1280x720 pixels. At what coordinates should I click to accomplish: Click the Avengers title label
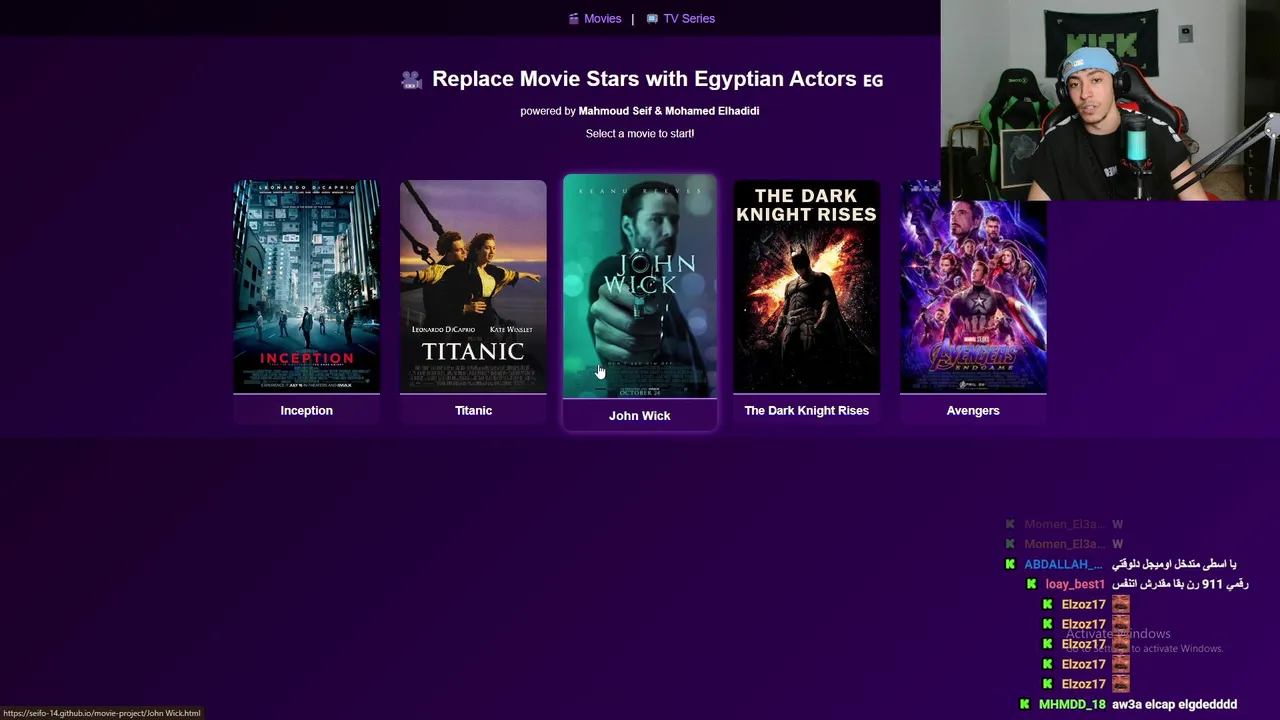973,410
